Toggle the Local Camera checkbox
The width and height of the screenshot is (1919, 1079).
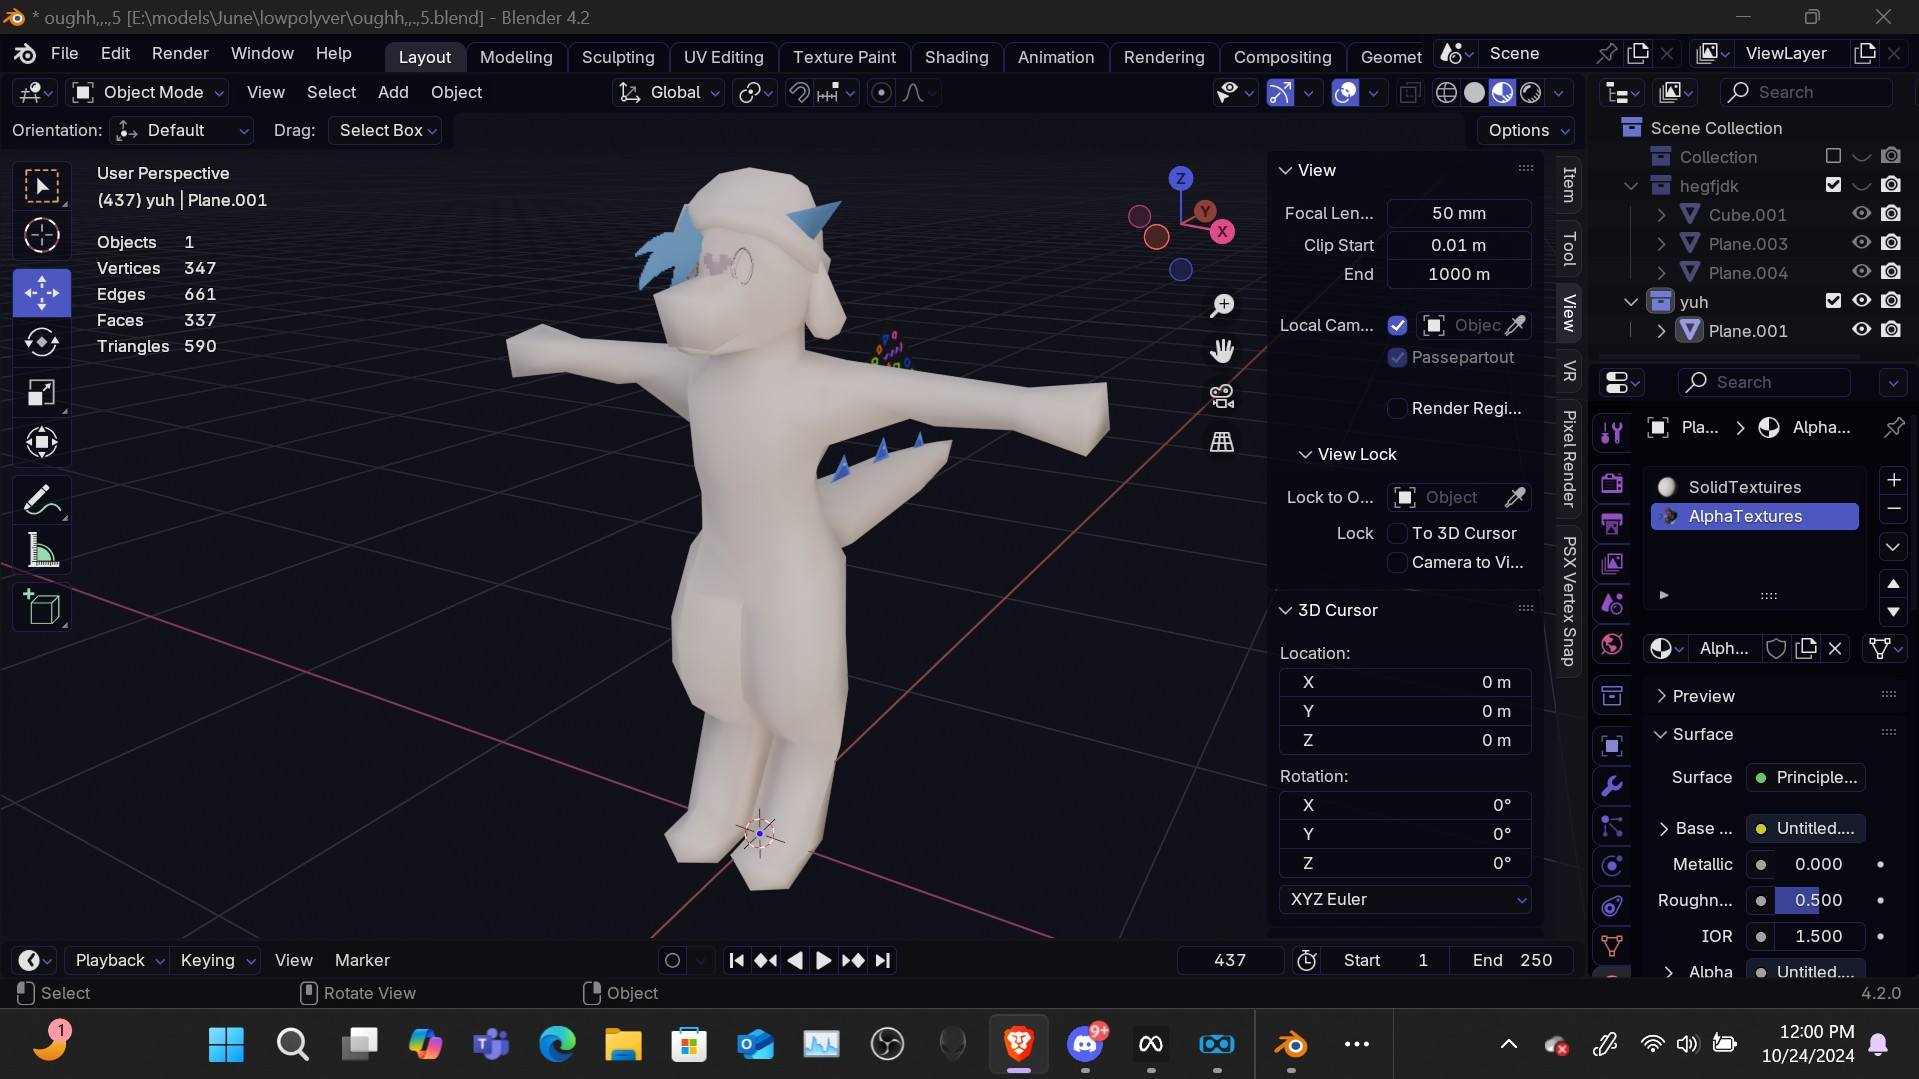click(x=1397, y=325)
